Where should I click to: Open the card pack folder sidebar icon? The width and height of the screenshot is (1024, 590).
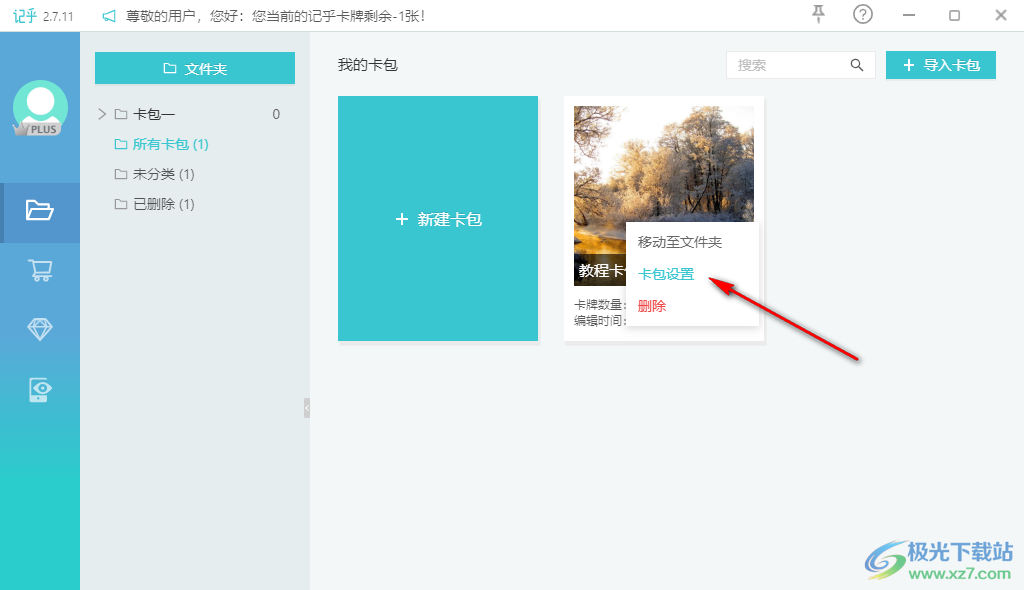(x=39, y=210)
